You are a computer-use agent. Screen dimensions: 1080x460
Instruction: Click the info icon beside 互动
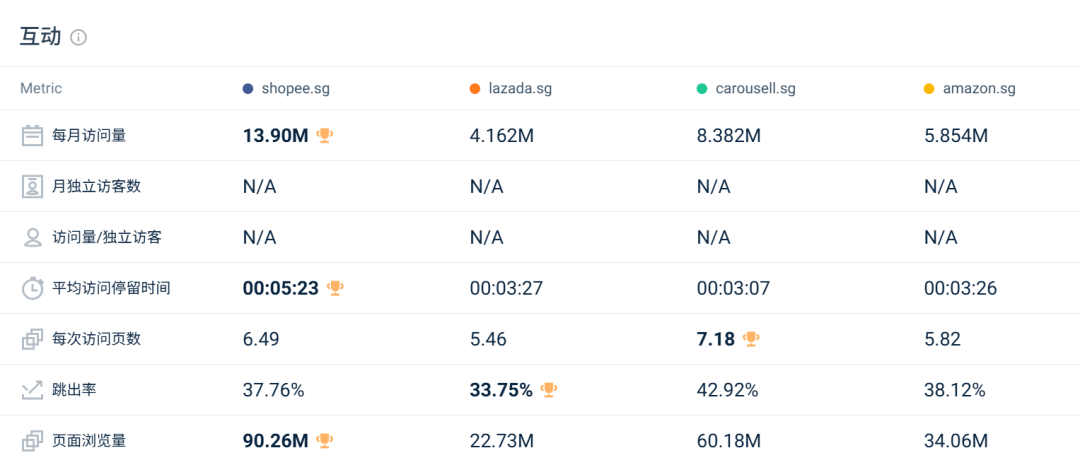[x=79, y=37]
